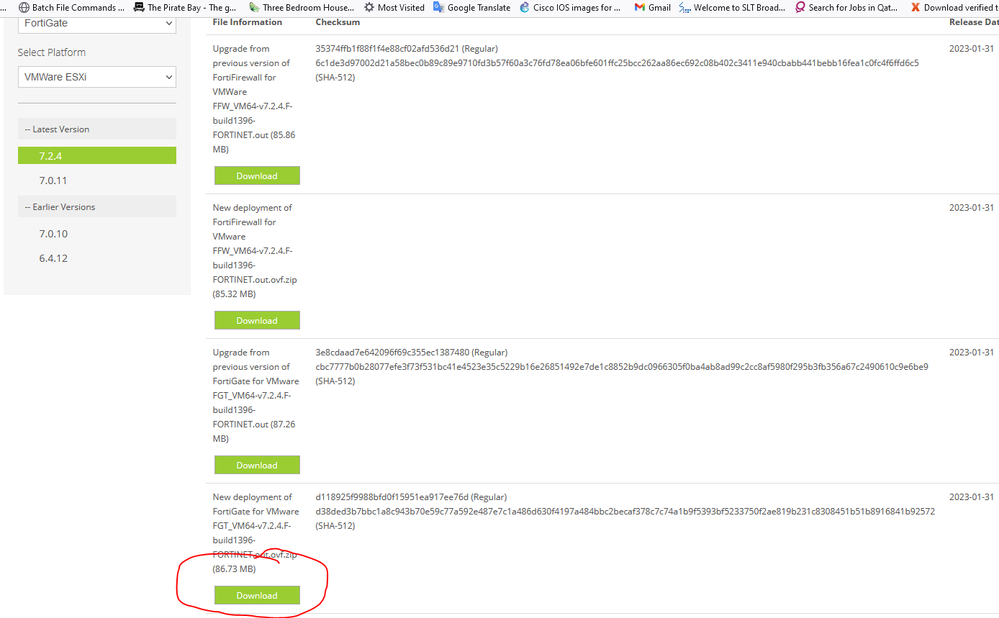999x618 pixels.
Task: Open the Download verified bookmark
Action: 954,8
